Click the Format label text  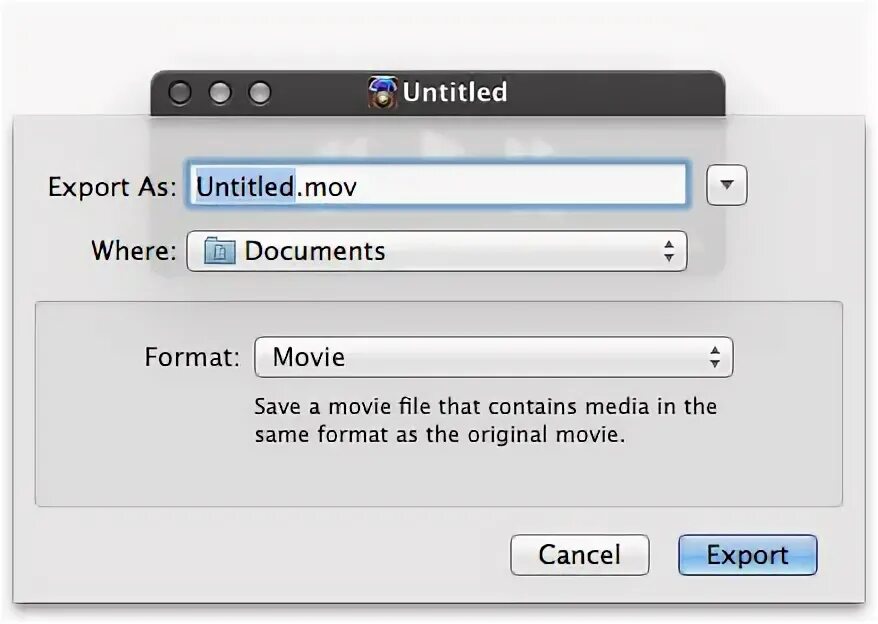192,357
